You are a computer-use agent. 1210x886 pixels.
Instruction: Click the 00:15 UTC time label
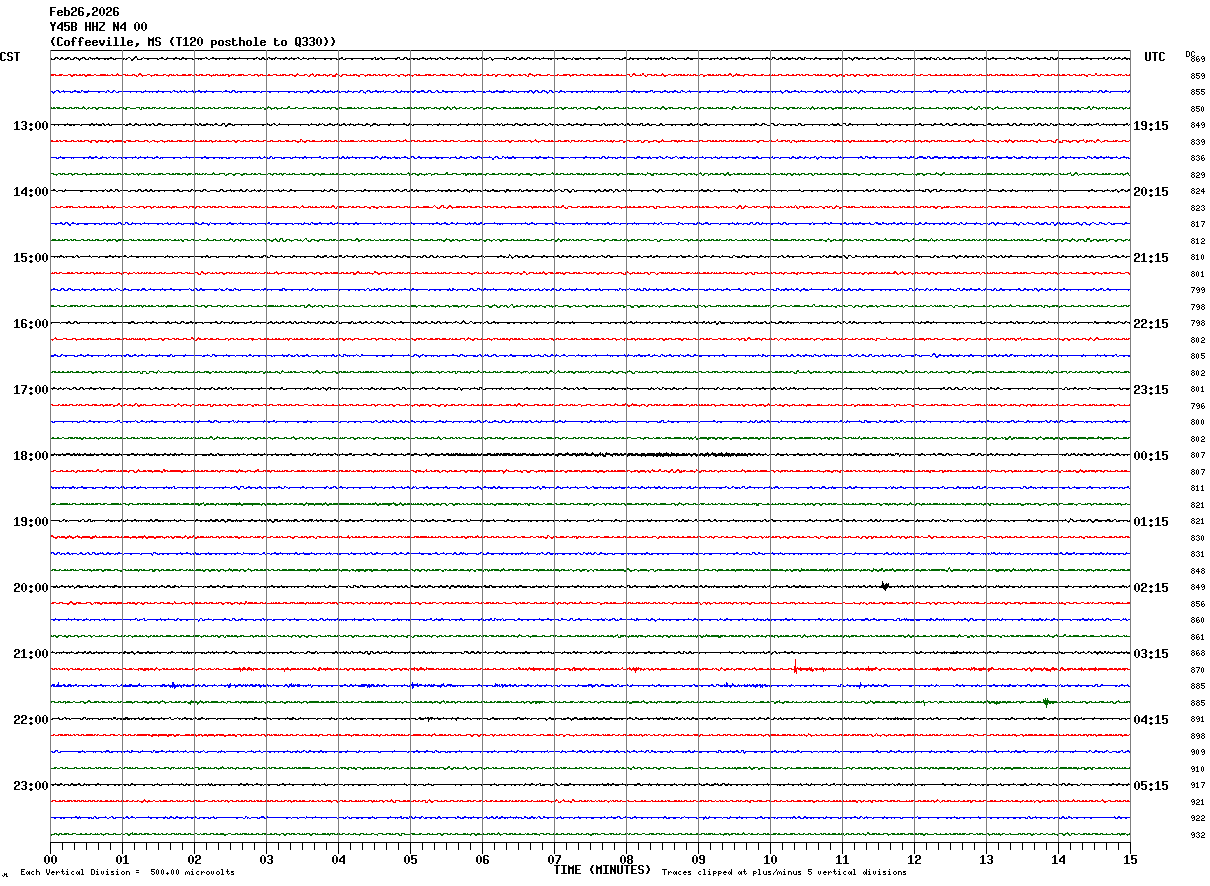pyautogui.click(x=1151, y=456)
